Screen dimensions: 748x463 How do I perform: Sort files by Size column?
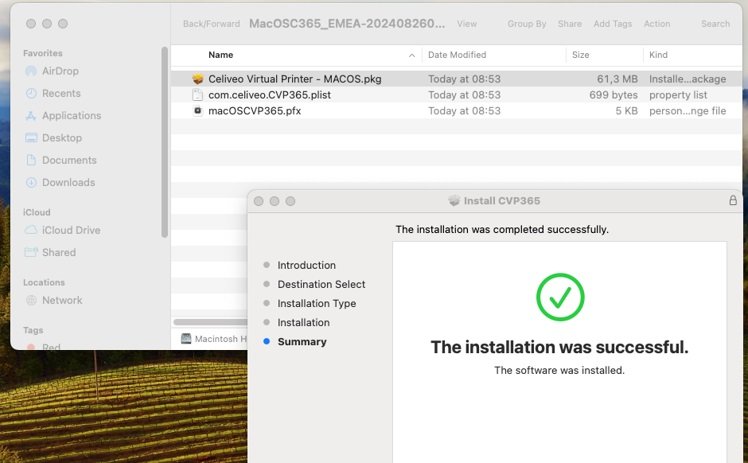tap(581, 55)
